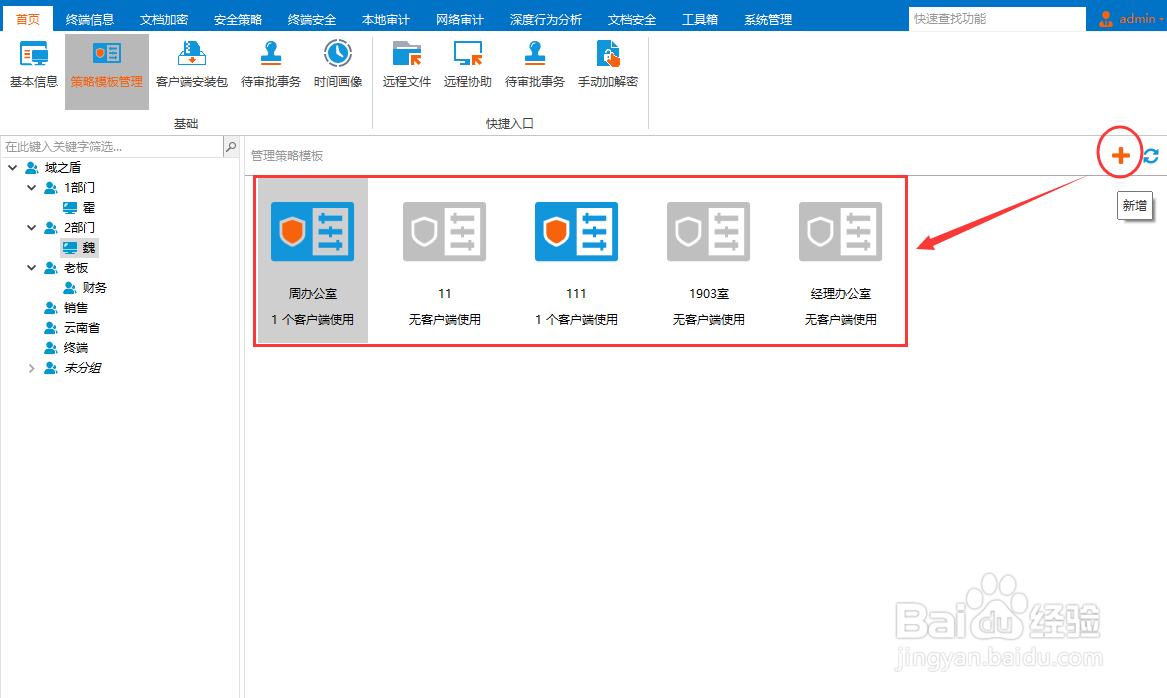Switch to the 文档加密 tab
This screenshot has width=1167, height=698.
pyautogui.click(x=164, y=19)
